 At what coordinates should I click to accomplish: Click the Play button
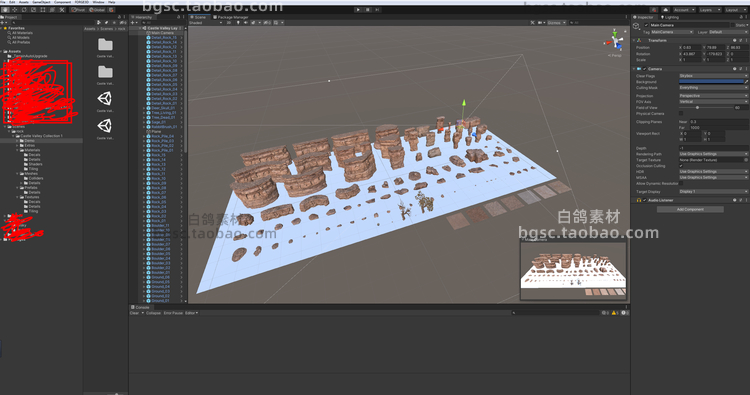pos(358,10)
